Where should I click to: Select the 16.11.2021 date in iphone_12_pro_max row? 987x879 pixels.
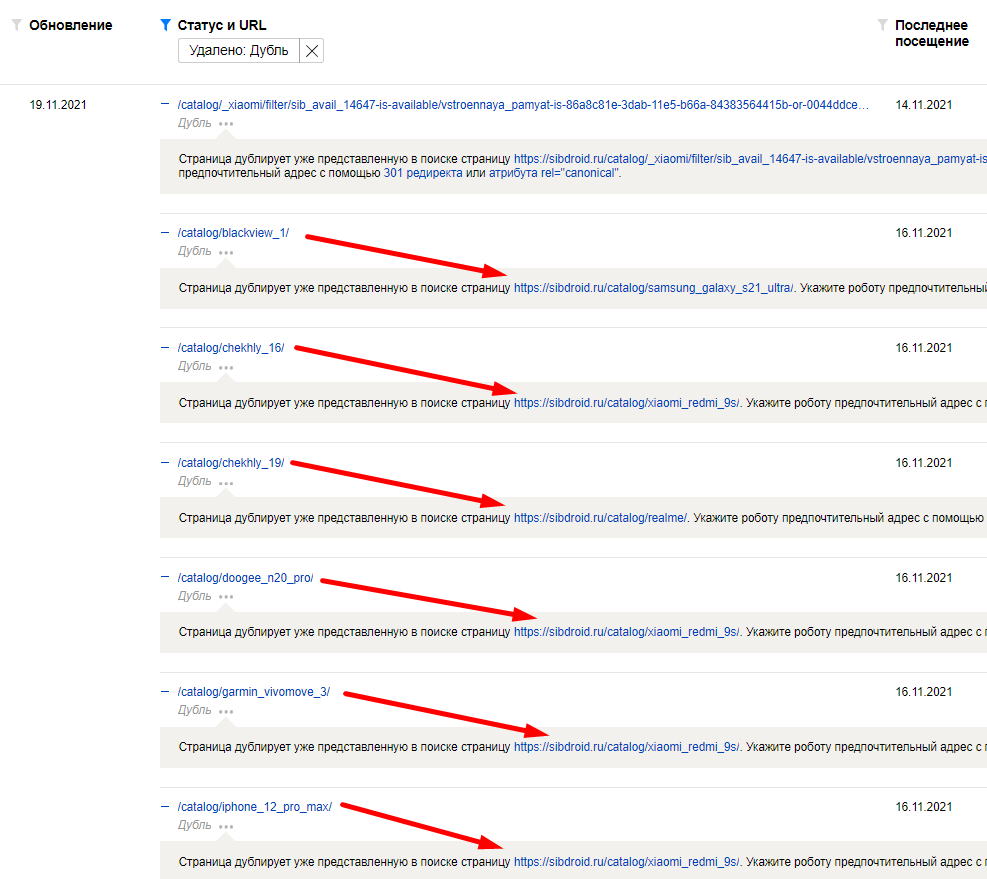pos(924,807)
